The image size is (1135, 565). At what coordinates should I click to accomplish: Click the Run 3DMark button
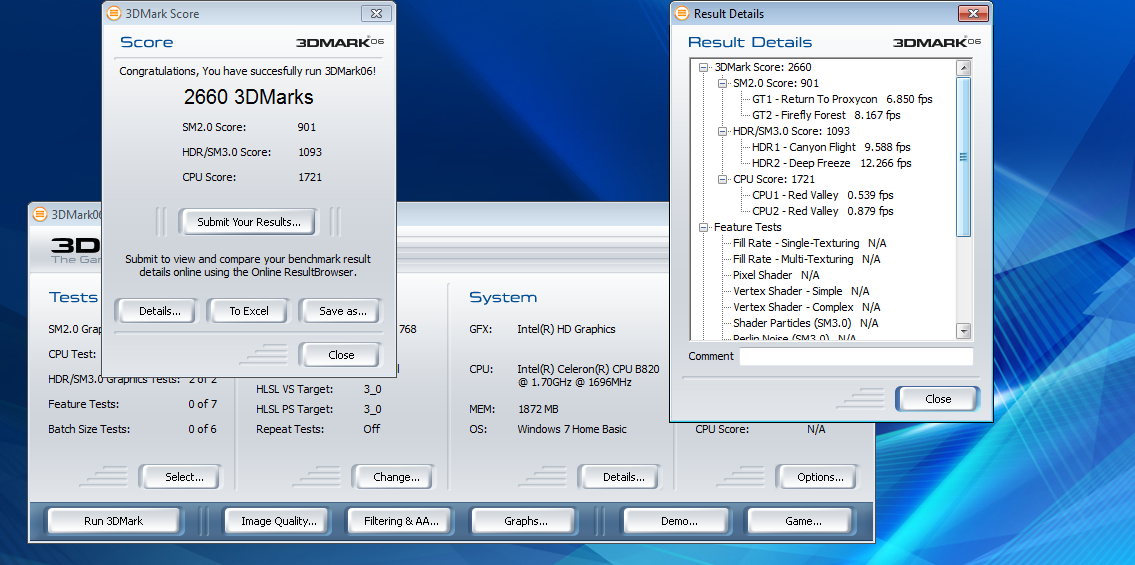[114, 521]
